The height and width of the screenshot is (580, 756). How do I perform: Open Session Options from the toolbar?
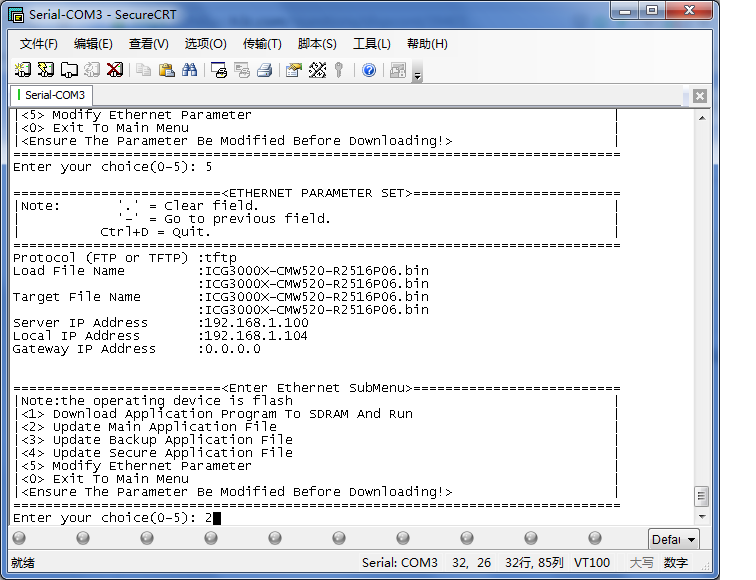[294, 70]
